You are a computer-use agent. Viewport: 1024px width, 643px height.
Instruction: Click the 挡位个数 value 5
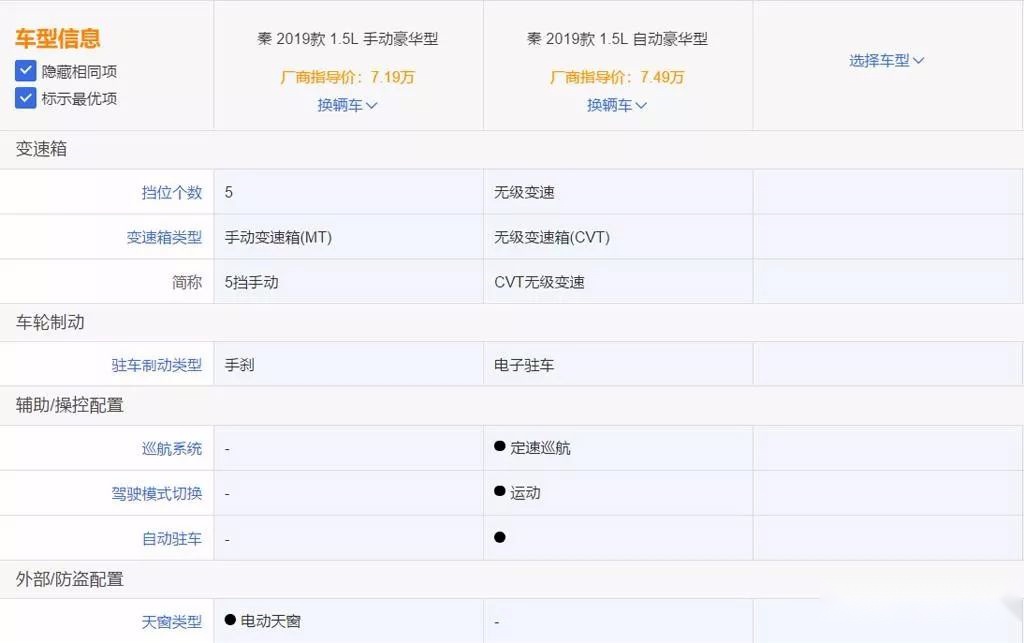tap(229, 193)
